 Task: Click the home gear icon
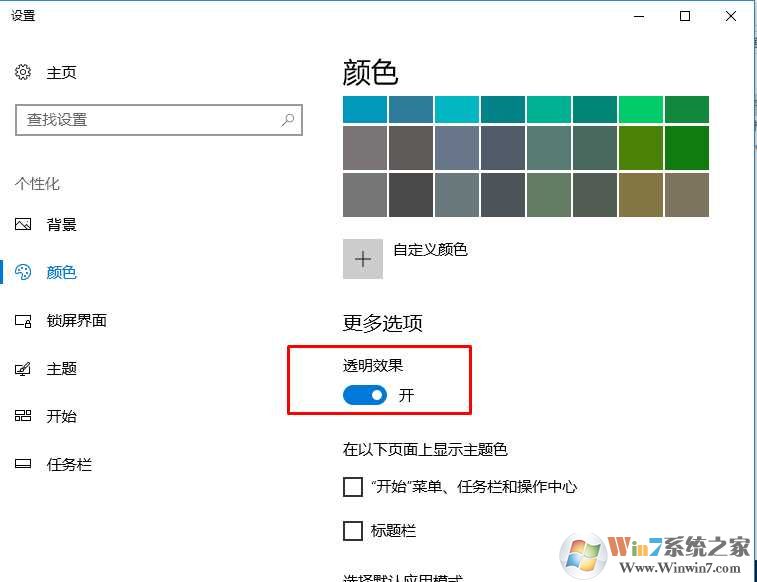[23, 72]
